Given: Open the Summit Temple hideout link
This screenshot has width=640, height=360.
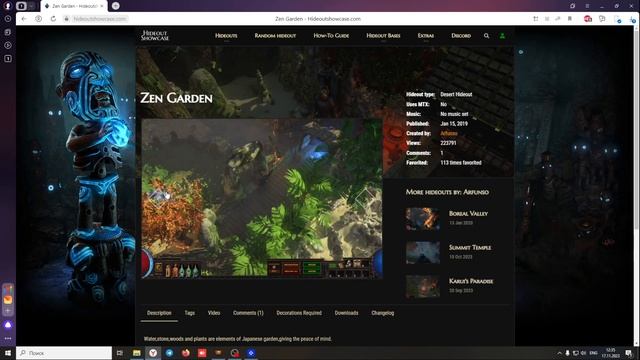Looking at the screenshot, I should pos(470,247).
